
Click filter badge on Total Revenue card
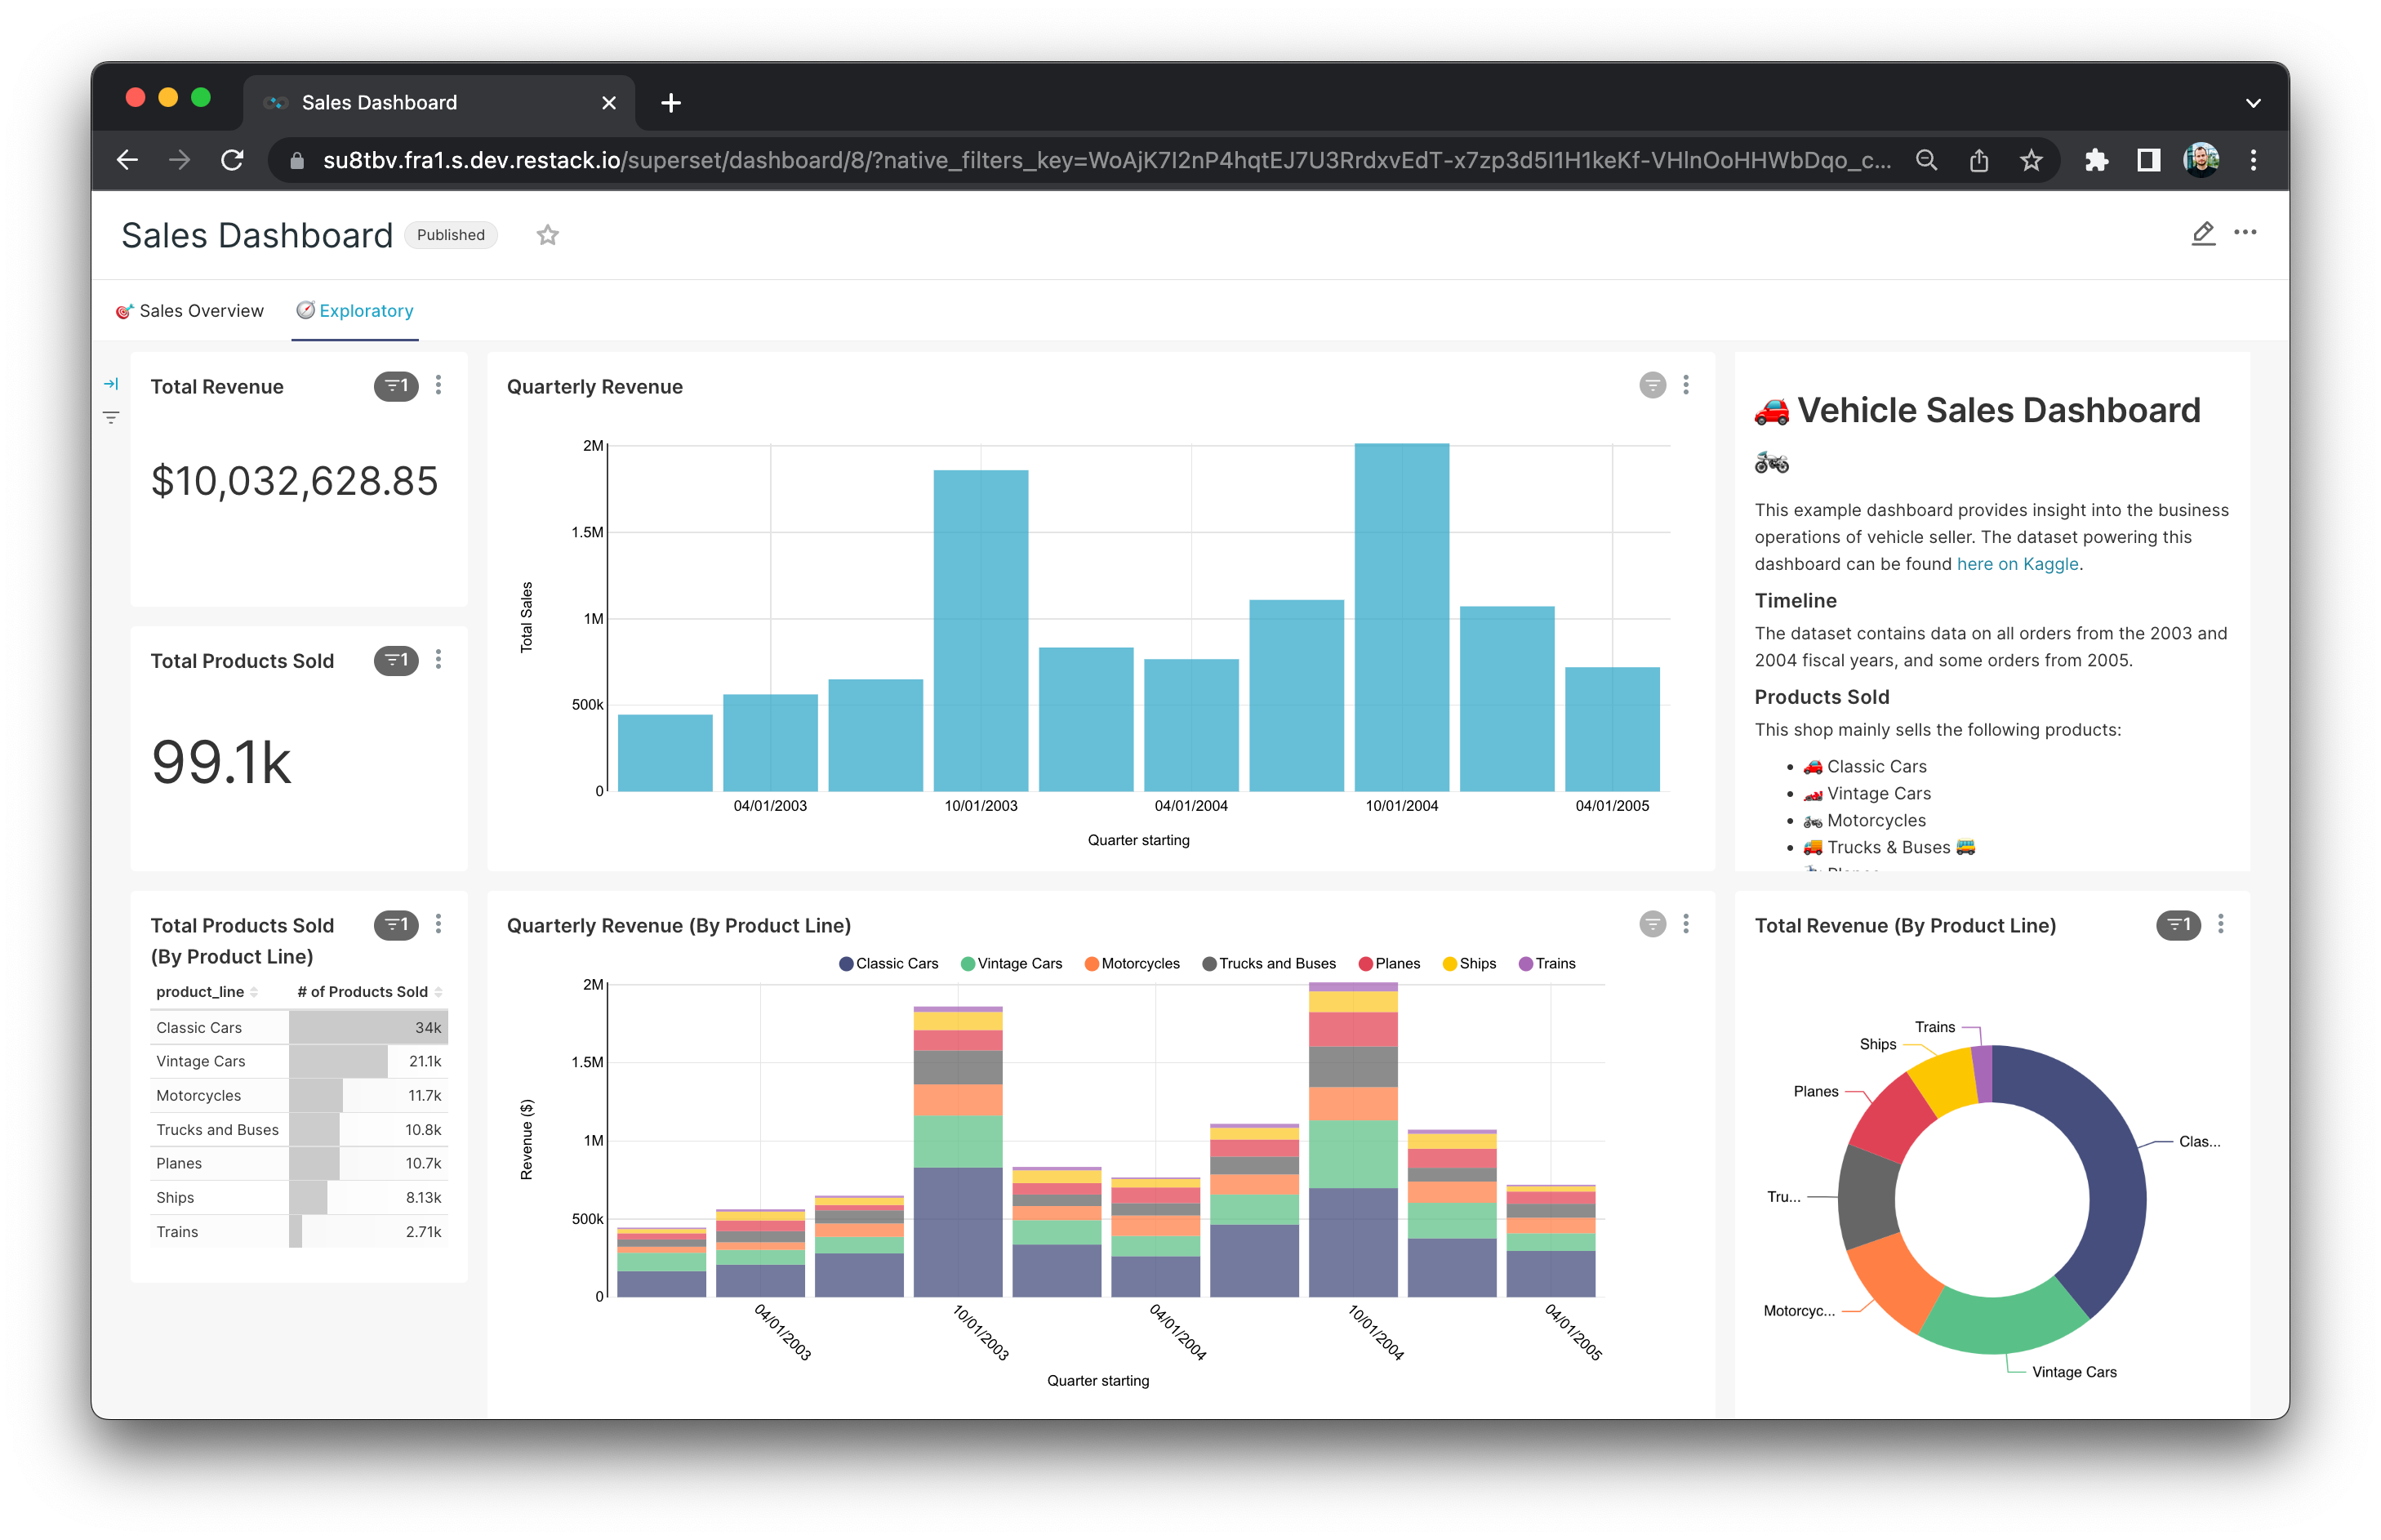[396, 386]
